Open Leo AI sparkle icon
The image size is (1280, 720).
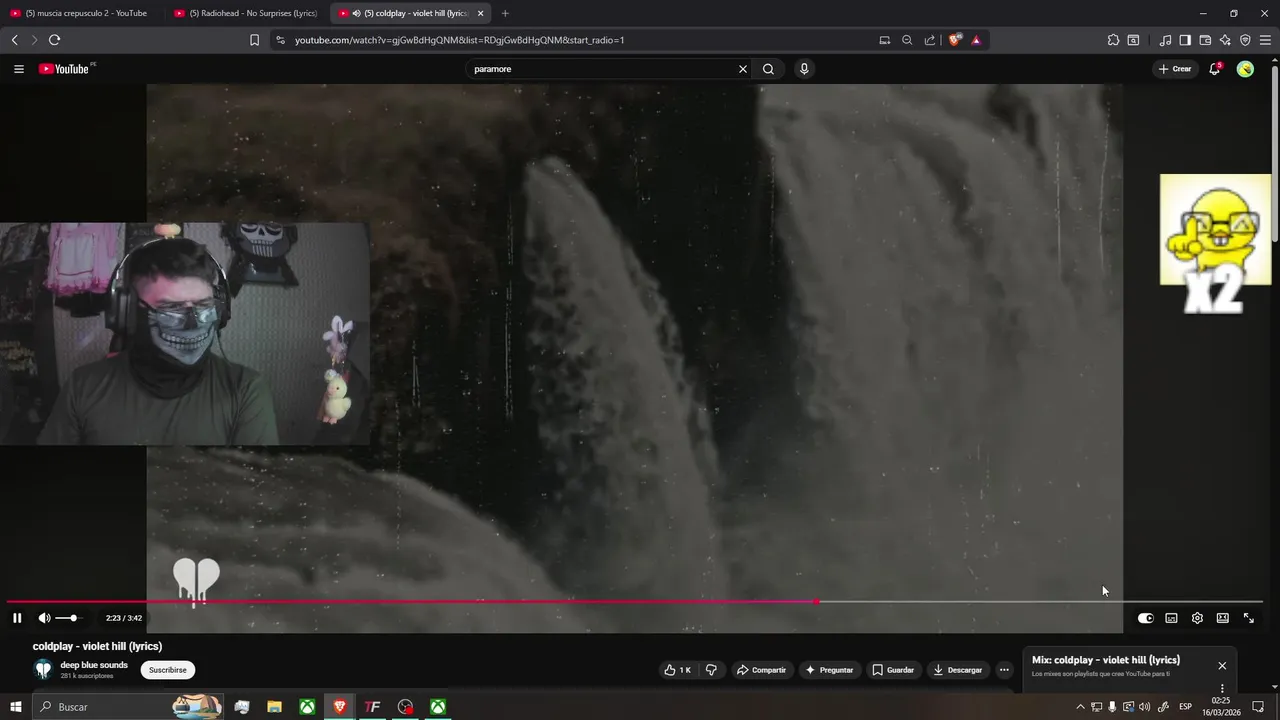coord(1225,40)
